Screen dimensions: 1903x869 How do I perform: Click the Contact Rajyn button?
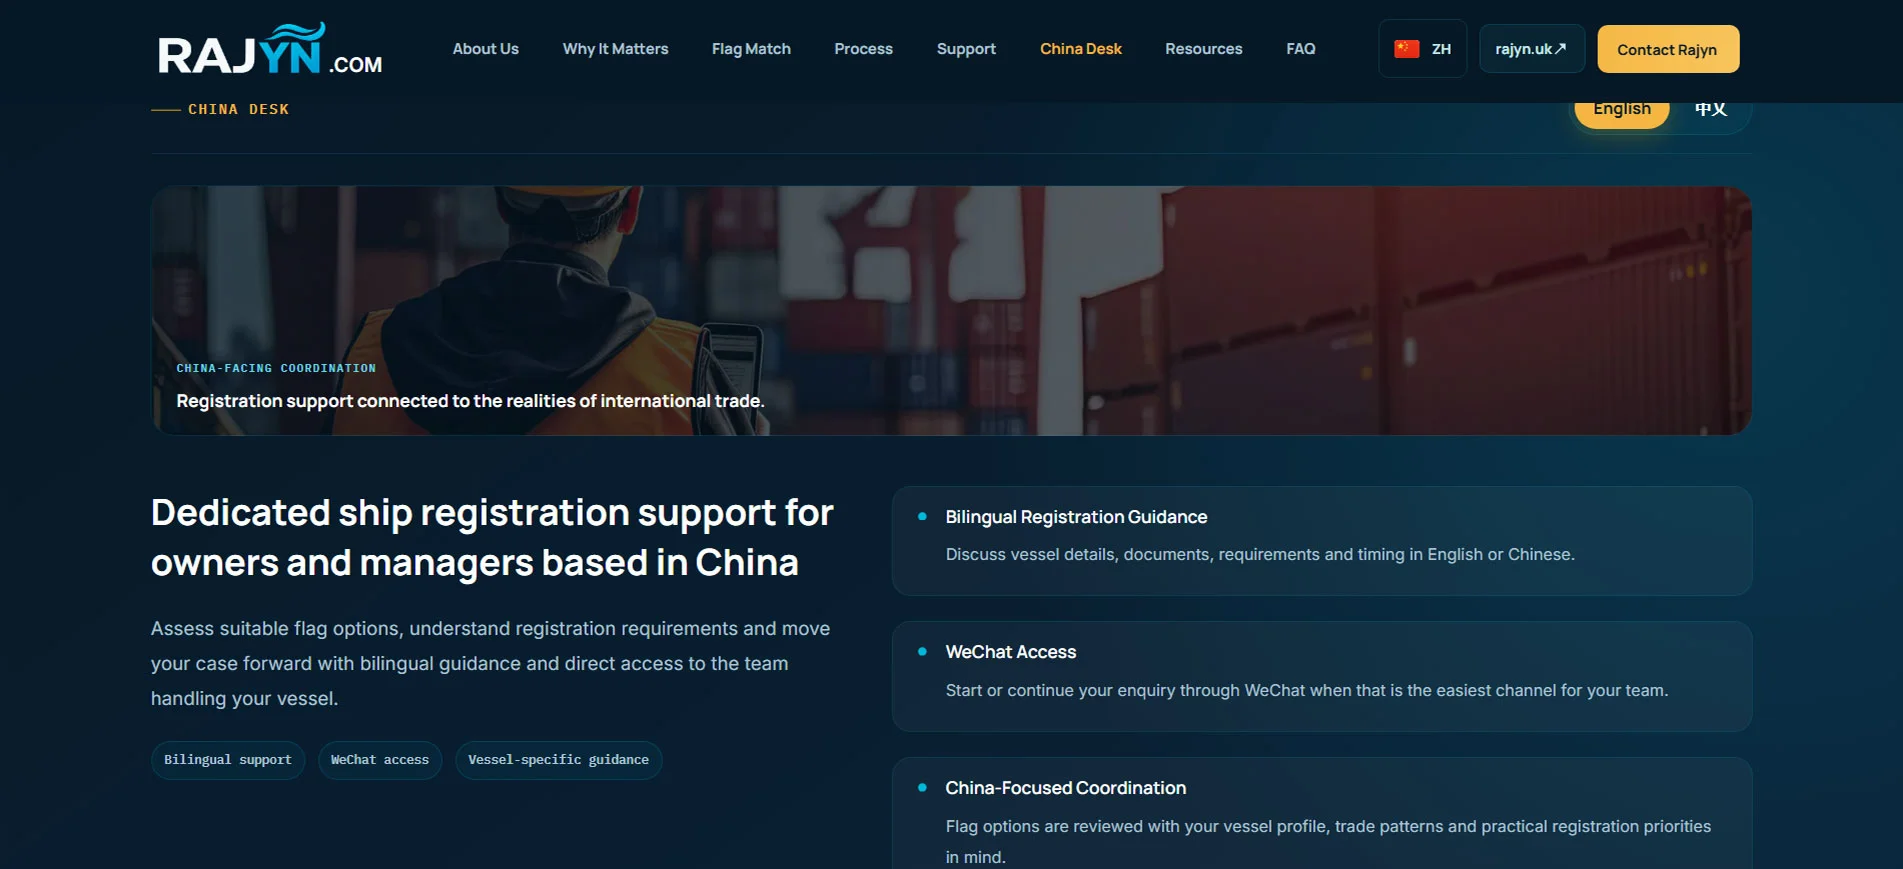[x=1668, y=49]
